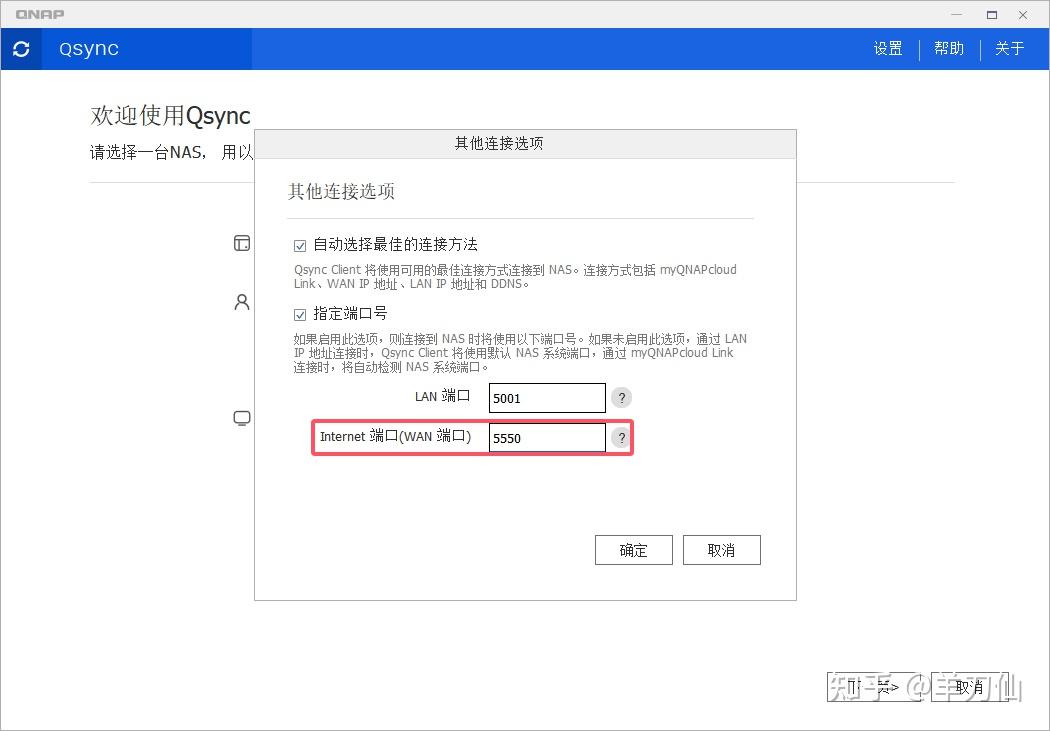Image resolution: width=1050 pixels, height=731 pixels.
Task: Open help for the LAN 端口 field
Action: point(621,397)
